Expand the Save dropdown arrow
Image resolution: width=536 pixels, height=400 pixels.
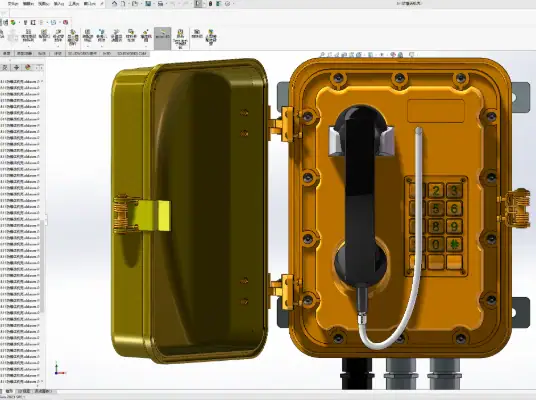pyautogui.click(x=154, y=4)
